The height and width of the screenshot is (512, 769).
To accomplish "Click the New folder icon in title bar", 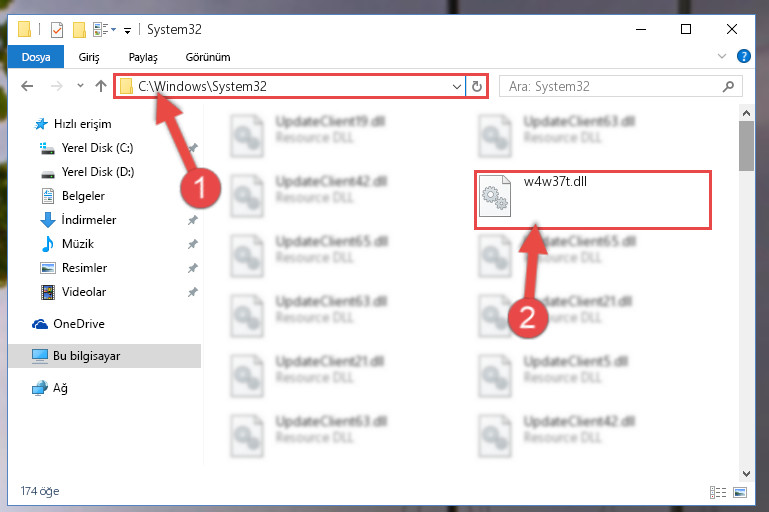I will (x=79, y=30).
